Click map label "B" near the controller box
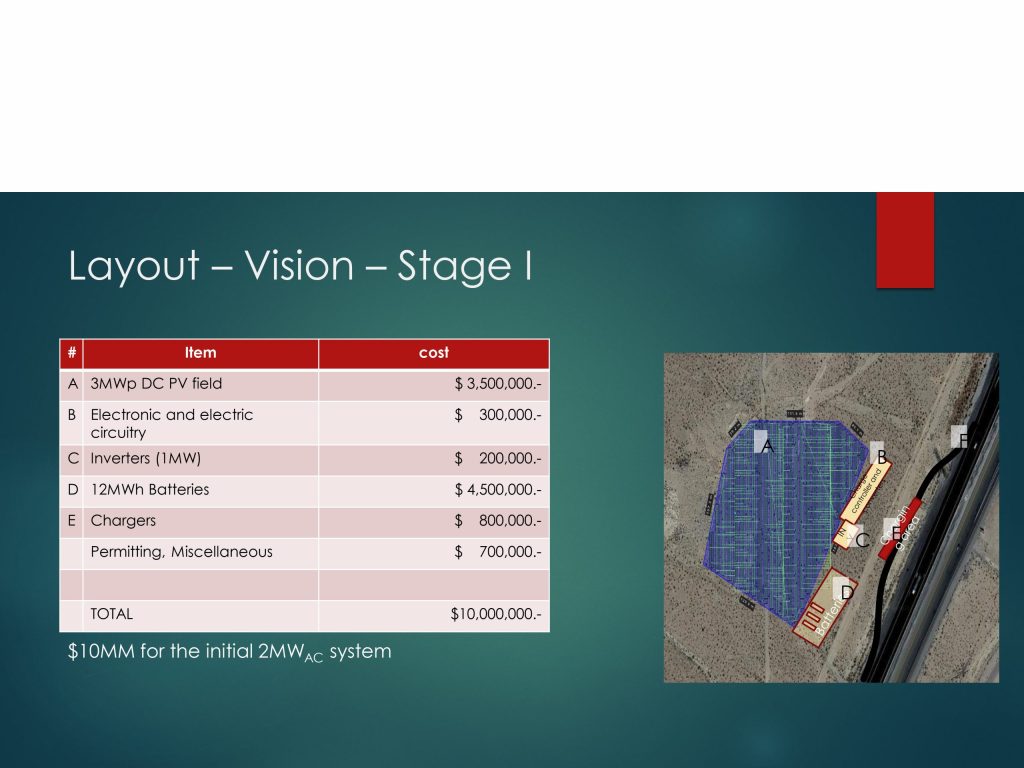This screenshot has width=1024, height=768. 881,457
